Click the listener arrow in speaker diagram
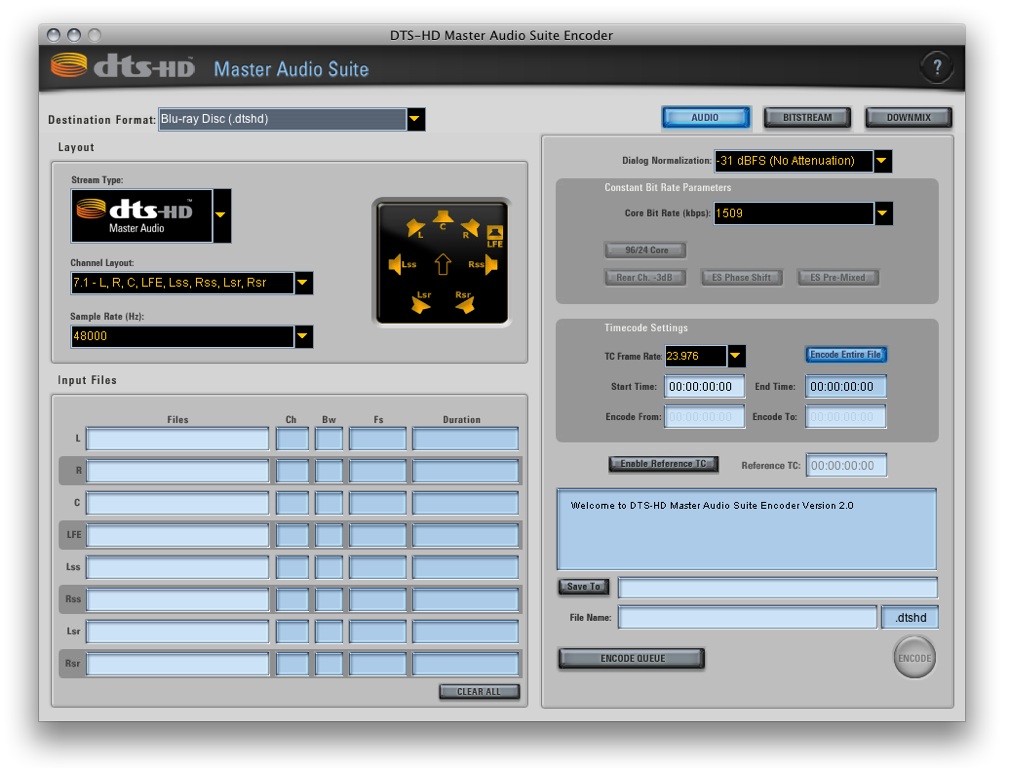Image resolution: width=1009 pixels, height=768 pixels. 443,264
